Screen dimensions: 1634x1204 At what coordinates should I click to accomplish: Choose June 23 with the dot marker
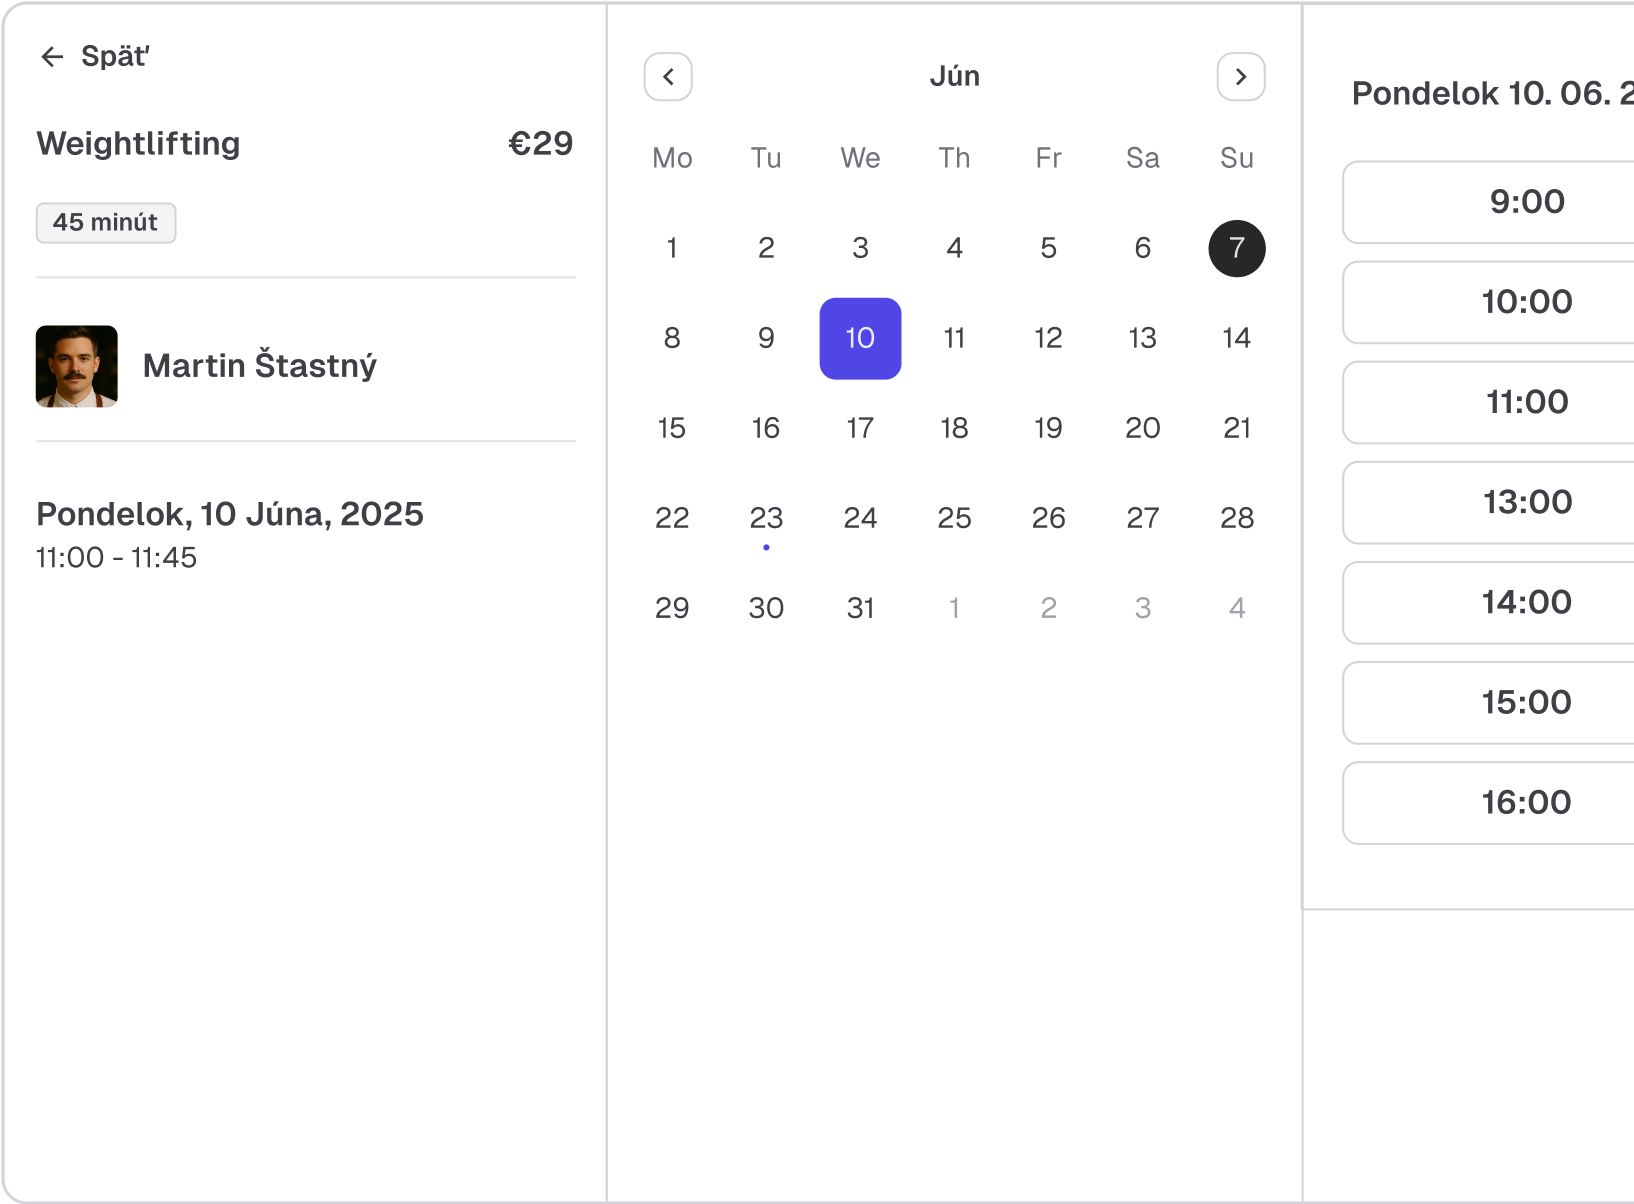(x=766, y=519)
